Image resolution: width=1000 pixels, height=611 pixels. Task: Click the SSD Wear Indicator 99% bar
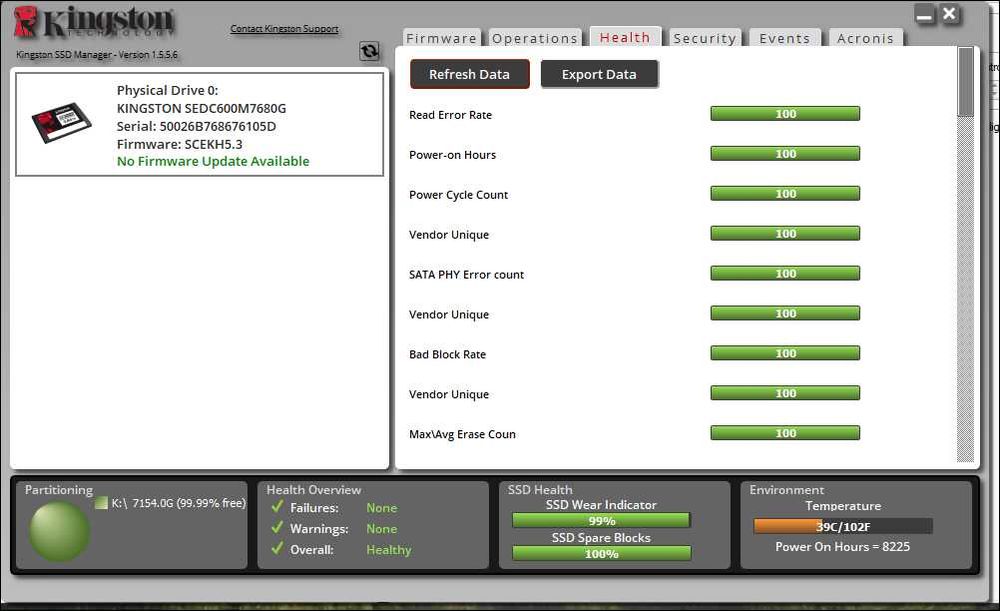(x=601, y=520)
